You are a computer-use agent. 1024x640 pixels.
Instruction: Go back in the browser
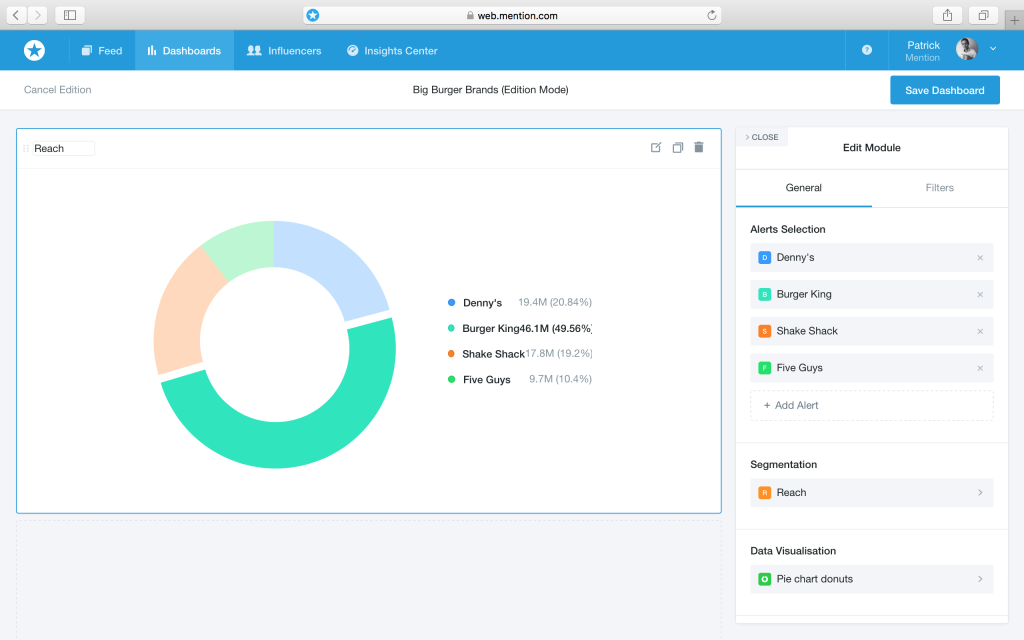[16, 15]
